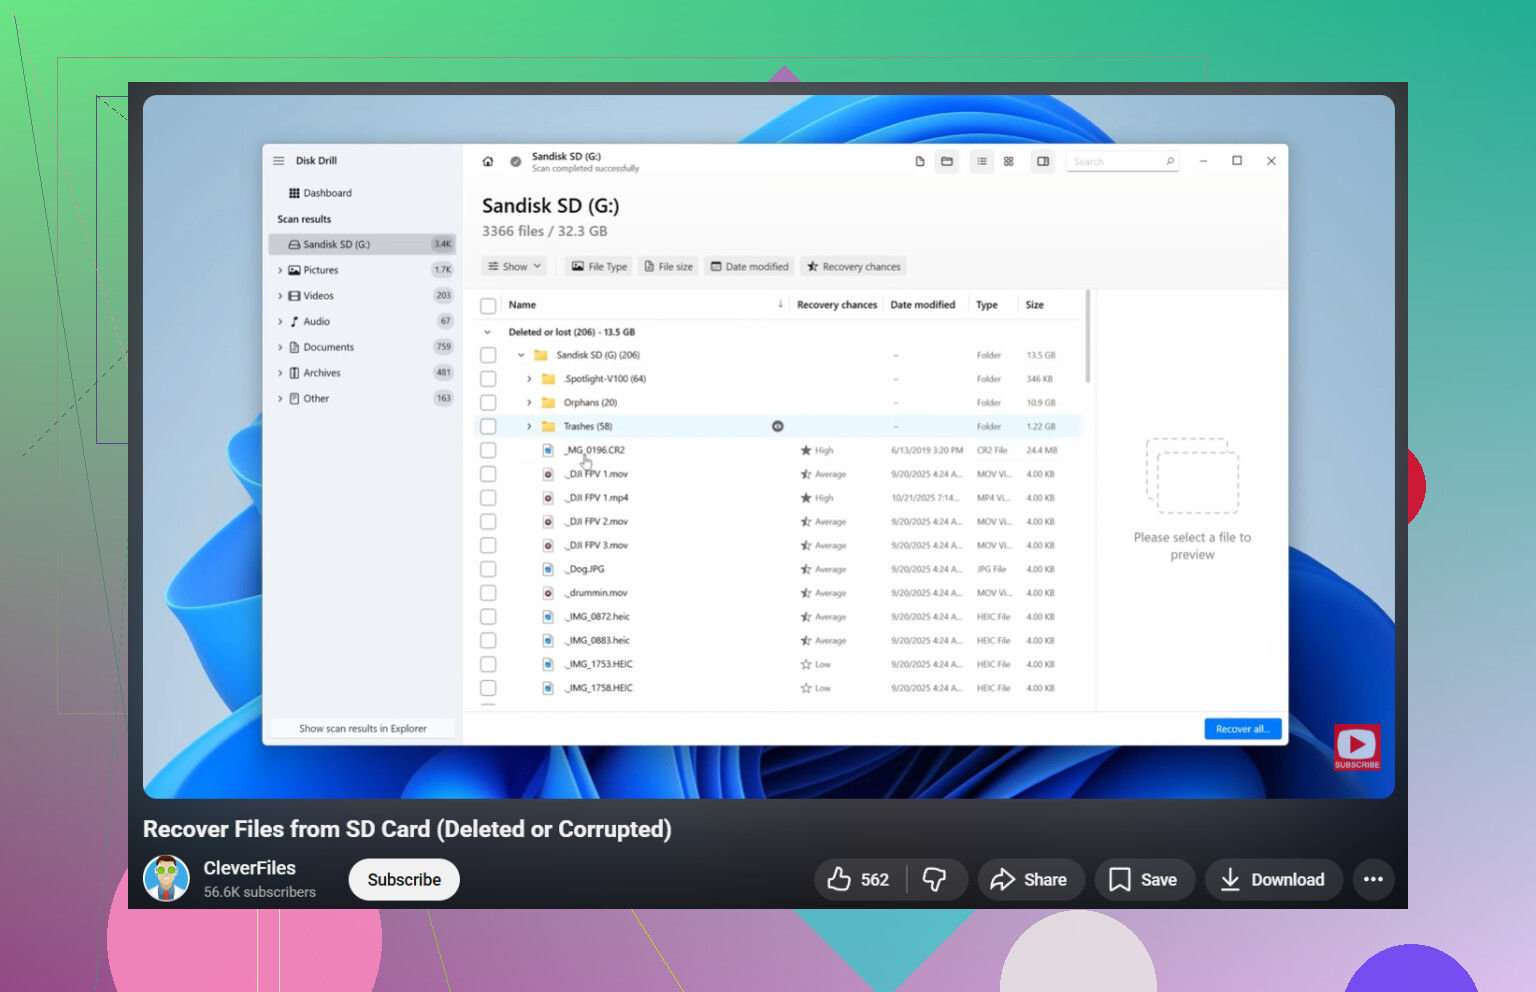Click the file icon beside _IMG_1758.HEIC

tap(548, 688)
